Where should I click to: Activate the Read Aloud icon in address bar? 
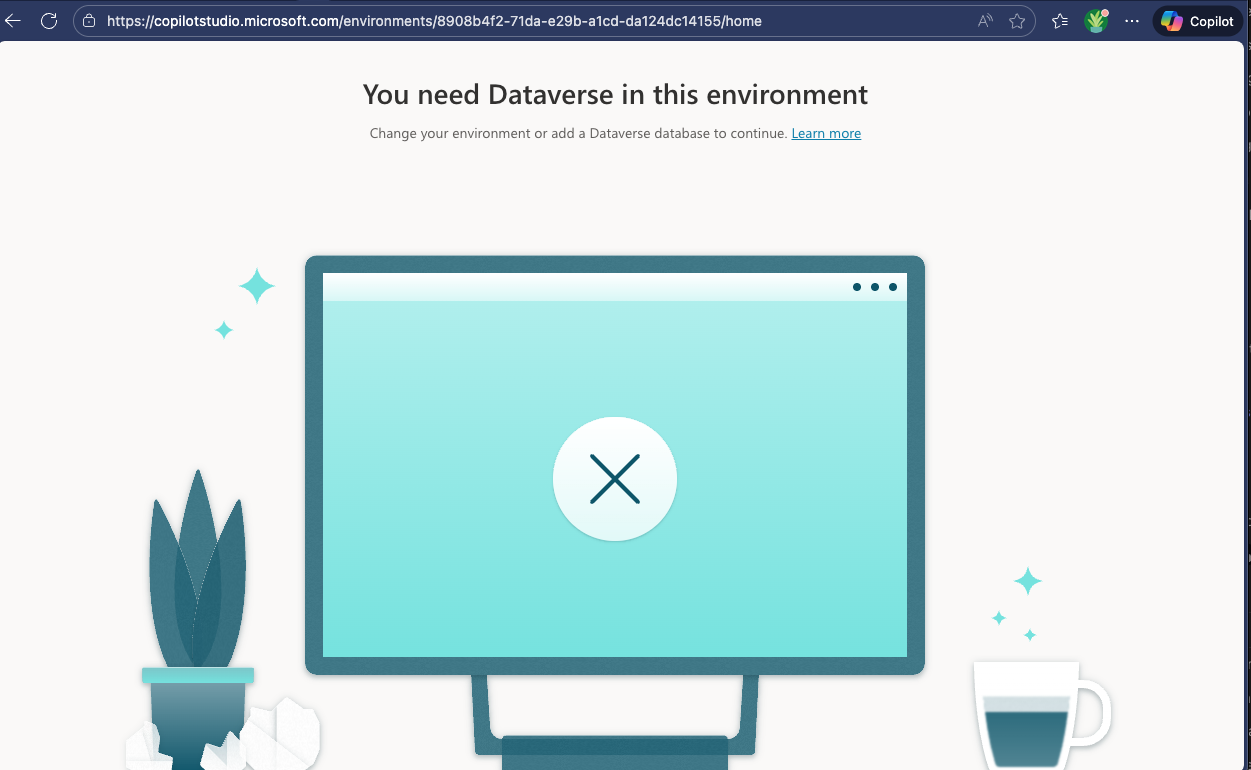coord(985,21)
